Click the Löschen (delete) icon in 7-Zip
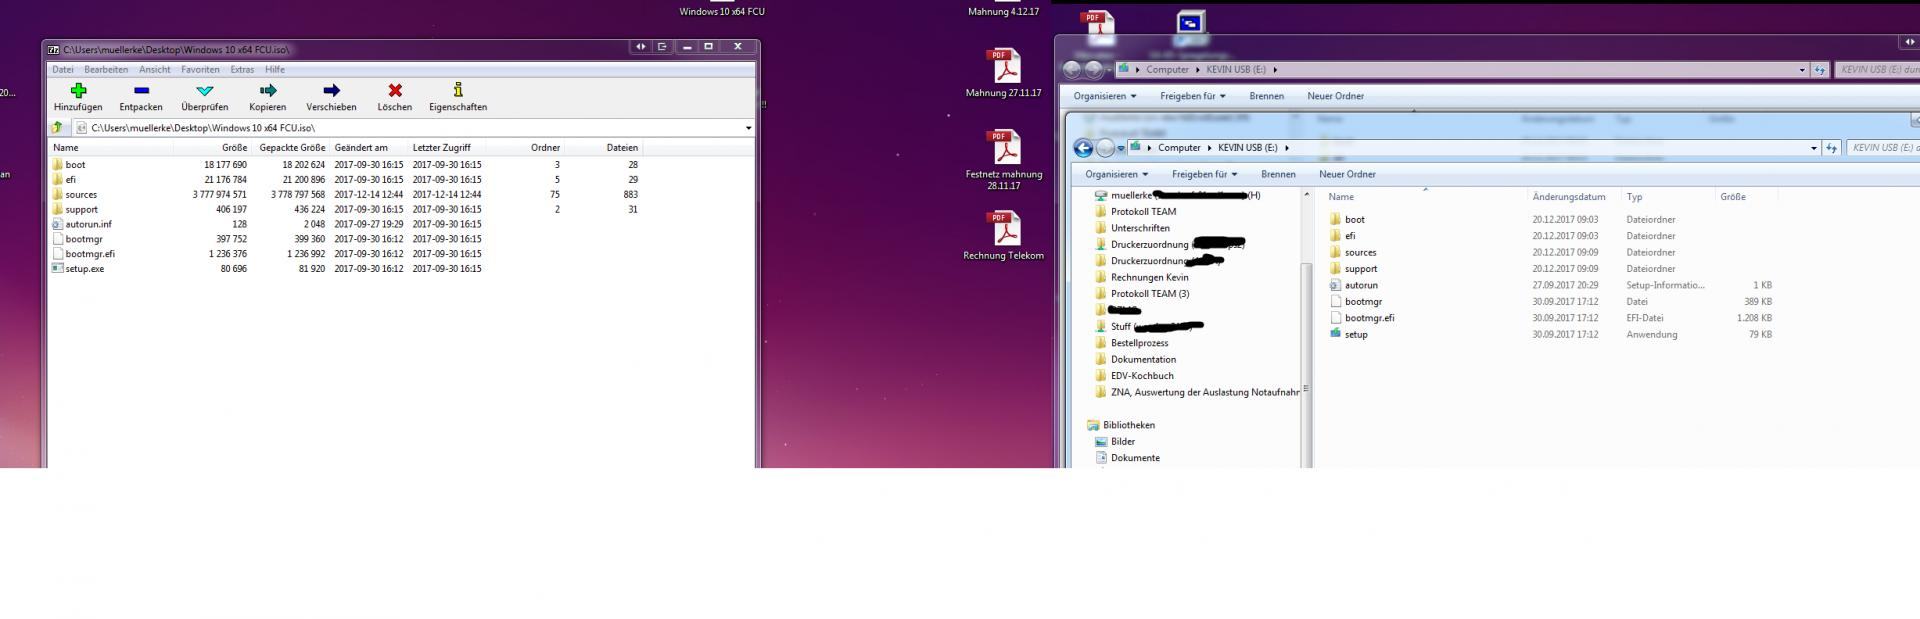Viewport: 1920px width, 619px height. (394, 91)
